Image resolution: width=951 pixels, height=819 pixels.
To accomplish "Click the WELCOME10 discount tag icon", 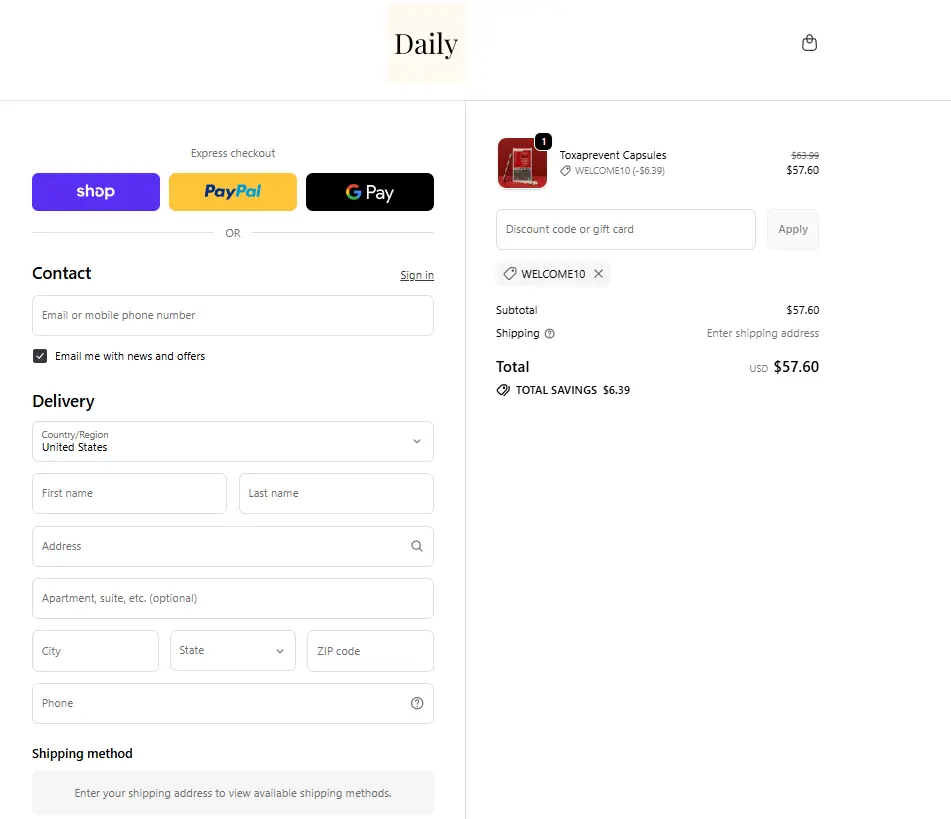I will click(510, 274).
